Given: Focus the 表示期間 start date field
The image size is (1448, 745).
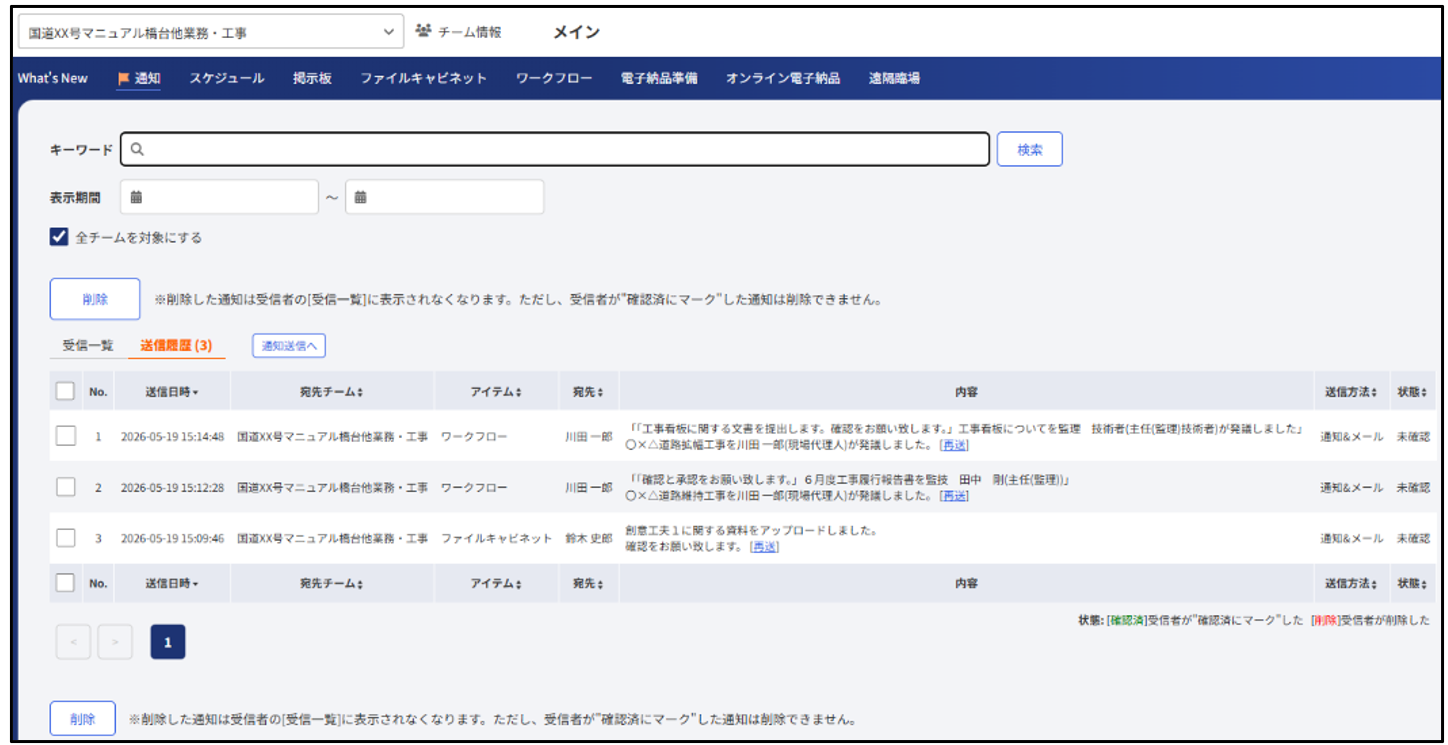Looking at the screenshot, I should click(219, 197).
